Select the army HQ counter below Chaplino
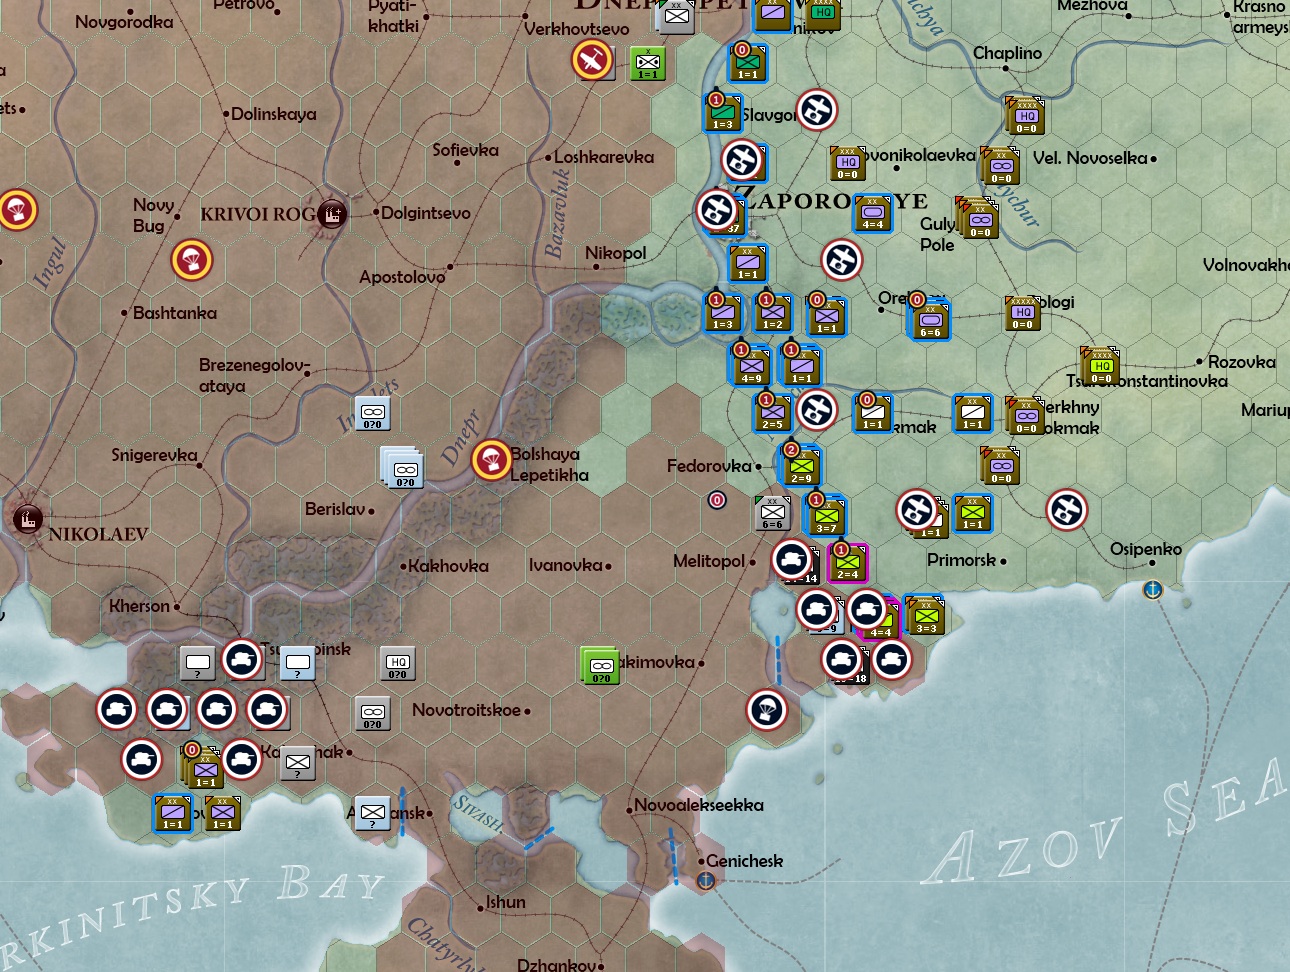 pos(1025,116)
